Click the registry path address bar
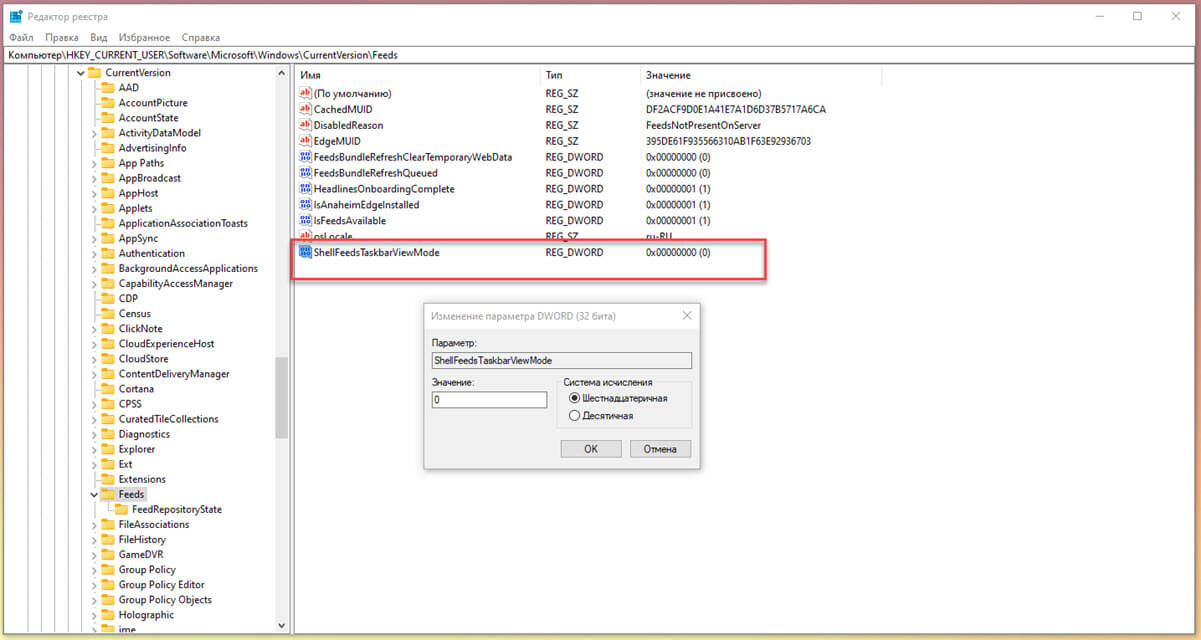1201x640 pixels. [x=600, y=55]
